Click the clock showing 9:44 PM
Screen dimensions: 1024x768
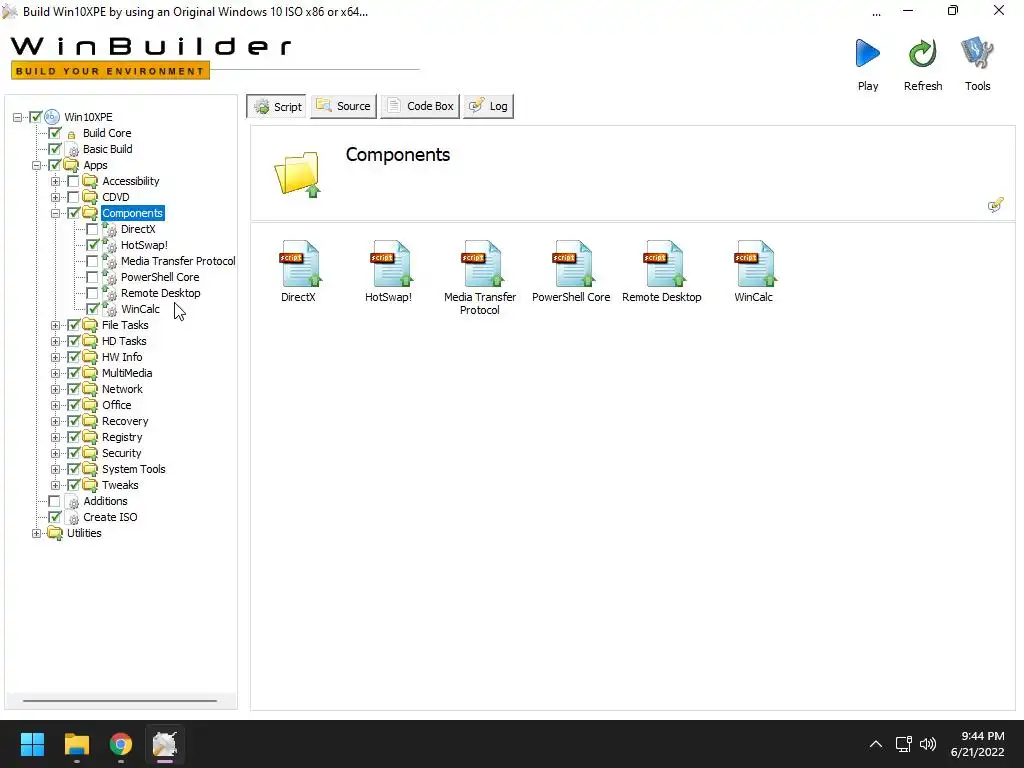click(x=982, y=736)
